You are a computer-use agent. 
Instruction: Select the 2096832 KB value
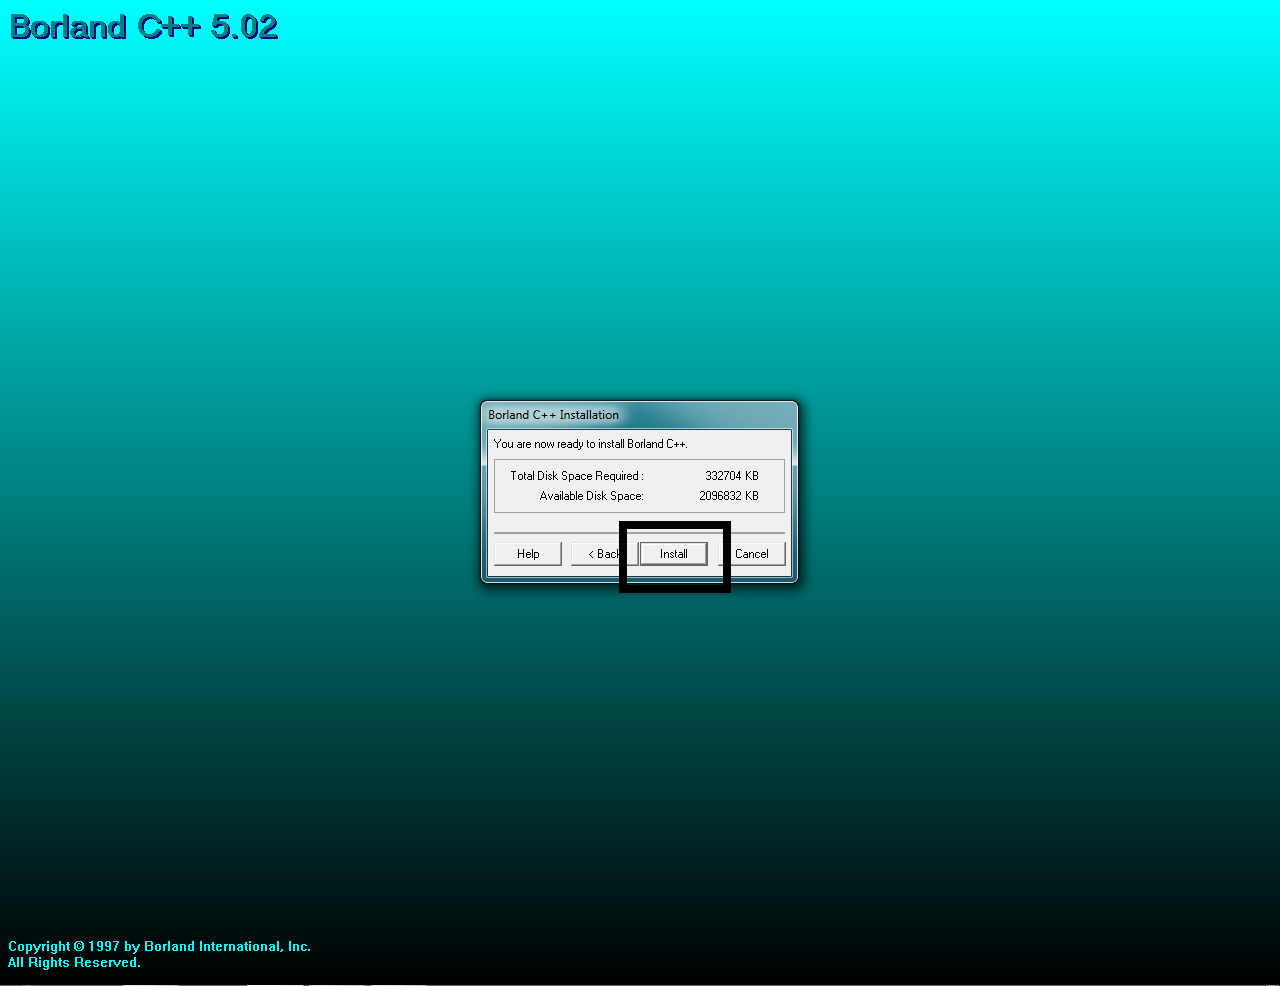[729, 496]
